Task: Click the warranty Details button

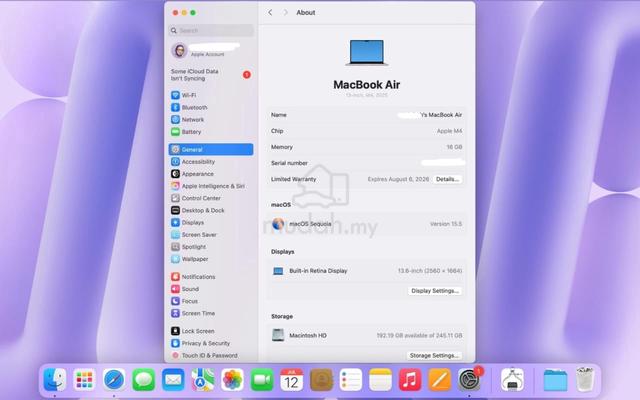Action: [x=447, y=179]
